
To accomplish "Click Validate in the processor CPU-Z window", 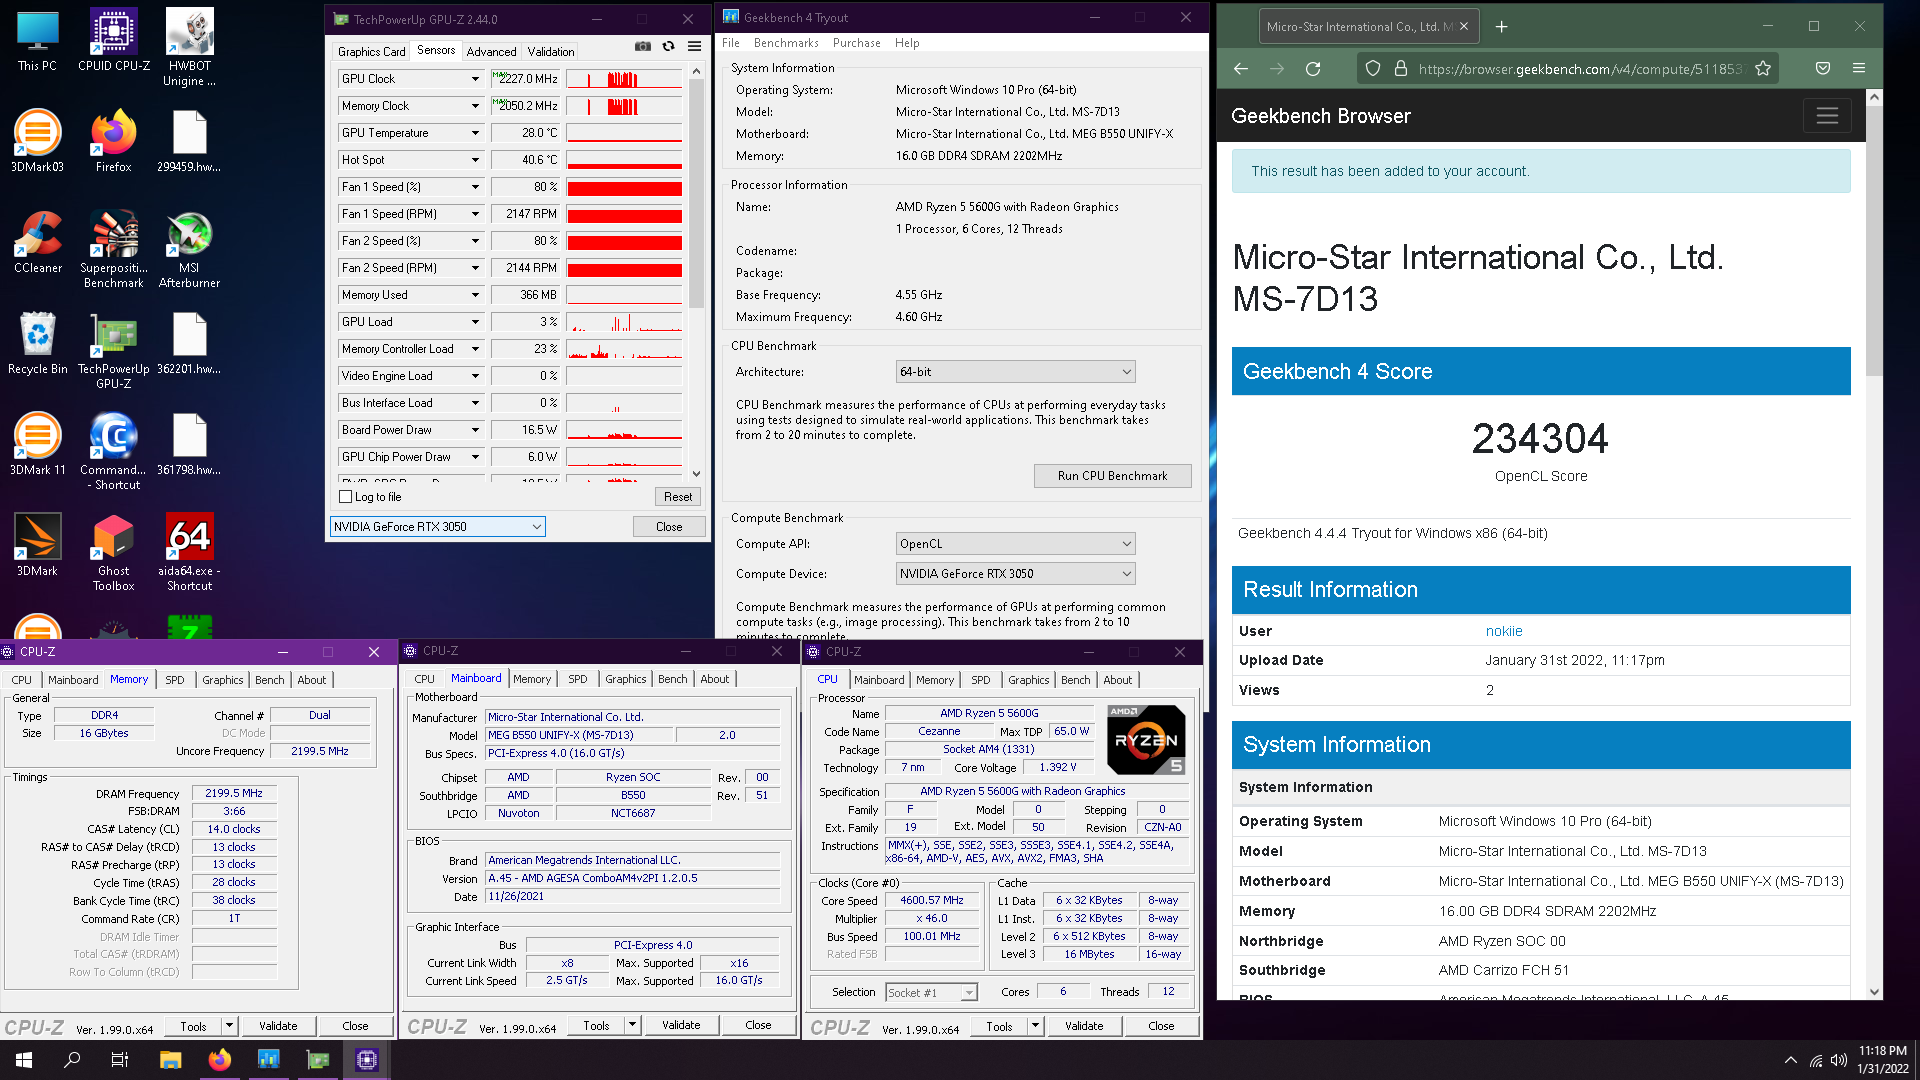I will (1084, 1026).
